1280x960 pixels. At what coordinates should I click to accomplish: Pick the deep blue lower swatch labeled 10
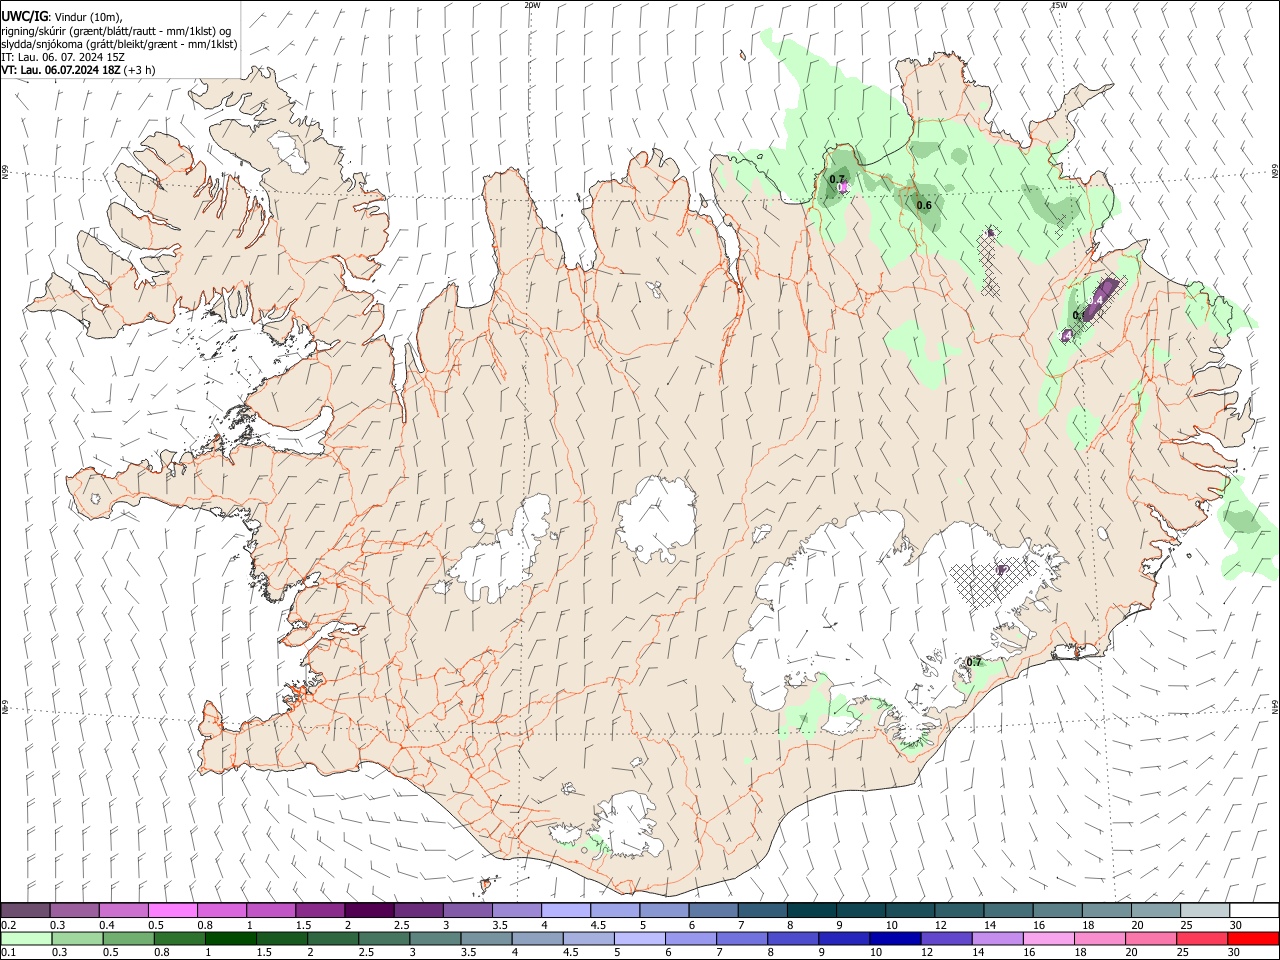pyautogui.click(x=894, y=938)
